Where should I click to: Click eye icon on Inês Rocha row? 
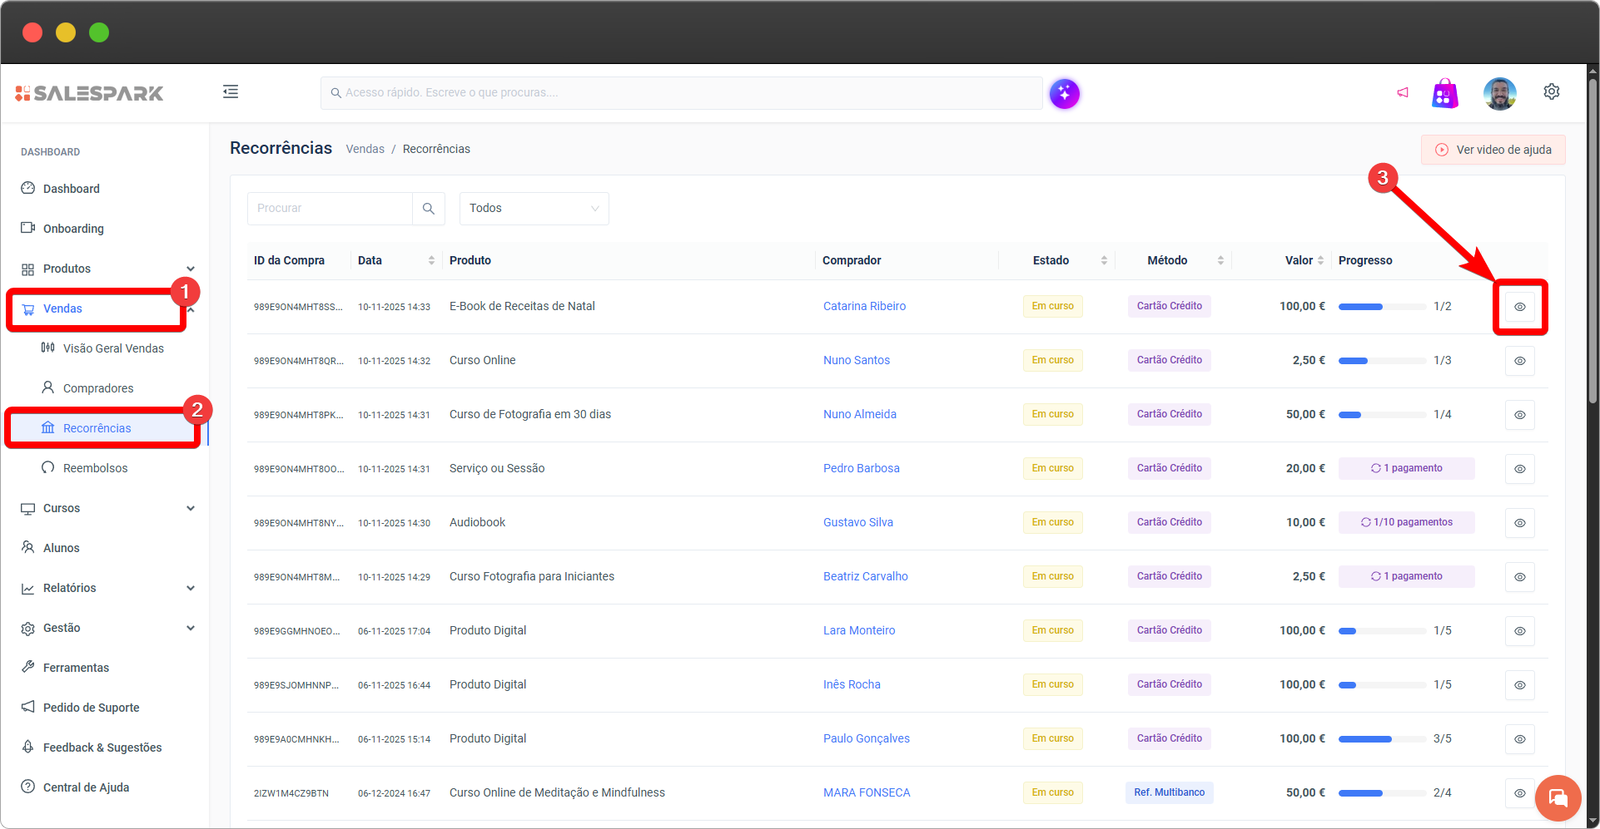click(1519, 685)
